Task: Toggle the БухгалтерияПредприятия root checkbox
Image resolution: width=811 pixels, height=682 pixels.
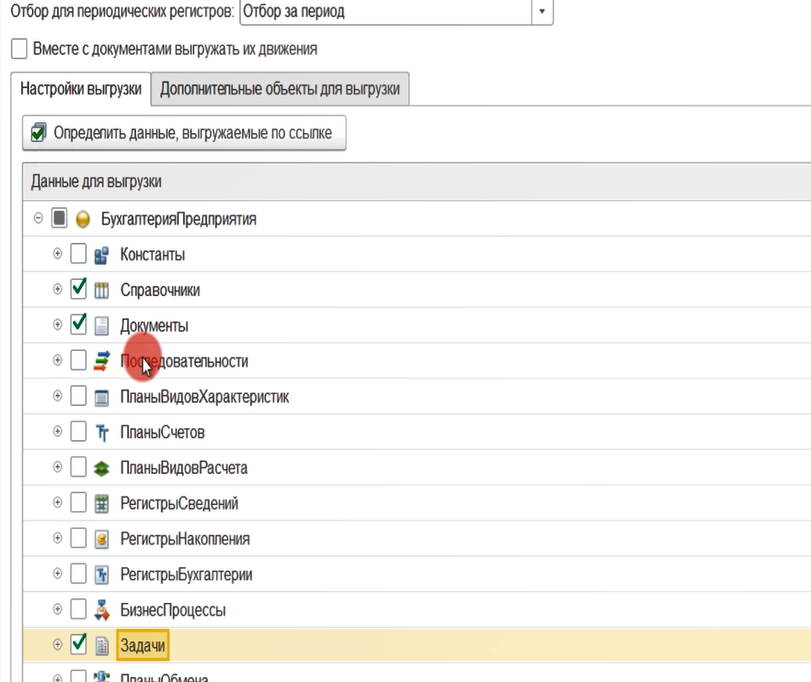Action: [x=59, y=218]
